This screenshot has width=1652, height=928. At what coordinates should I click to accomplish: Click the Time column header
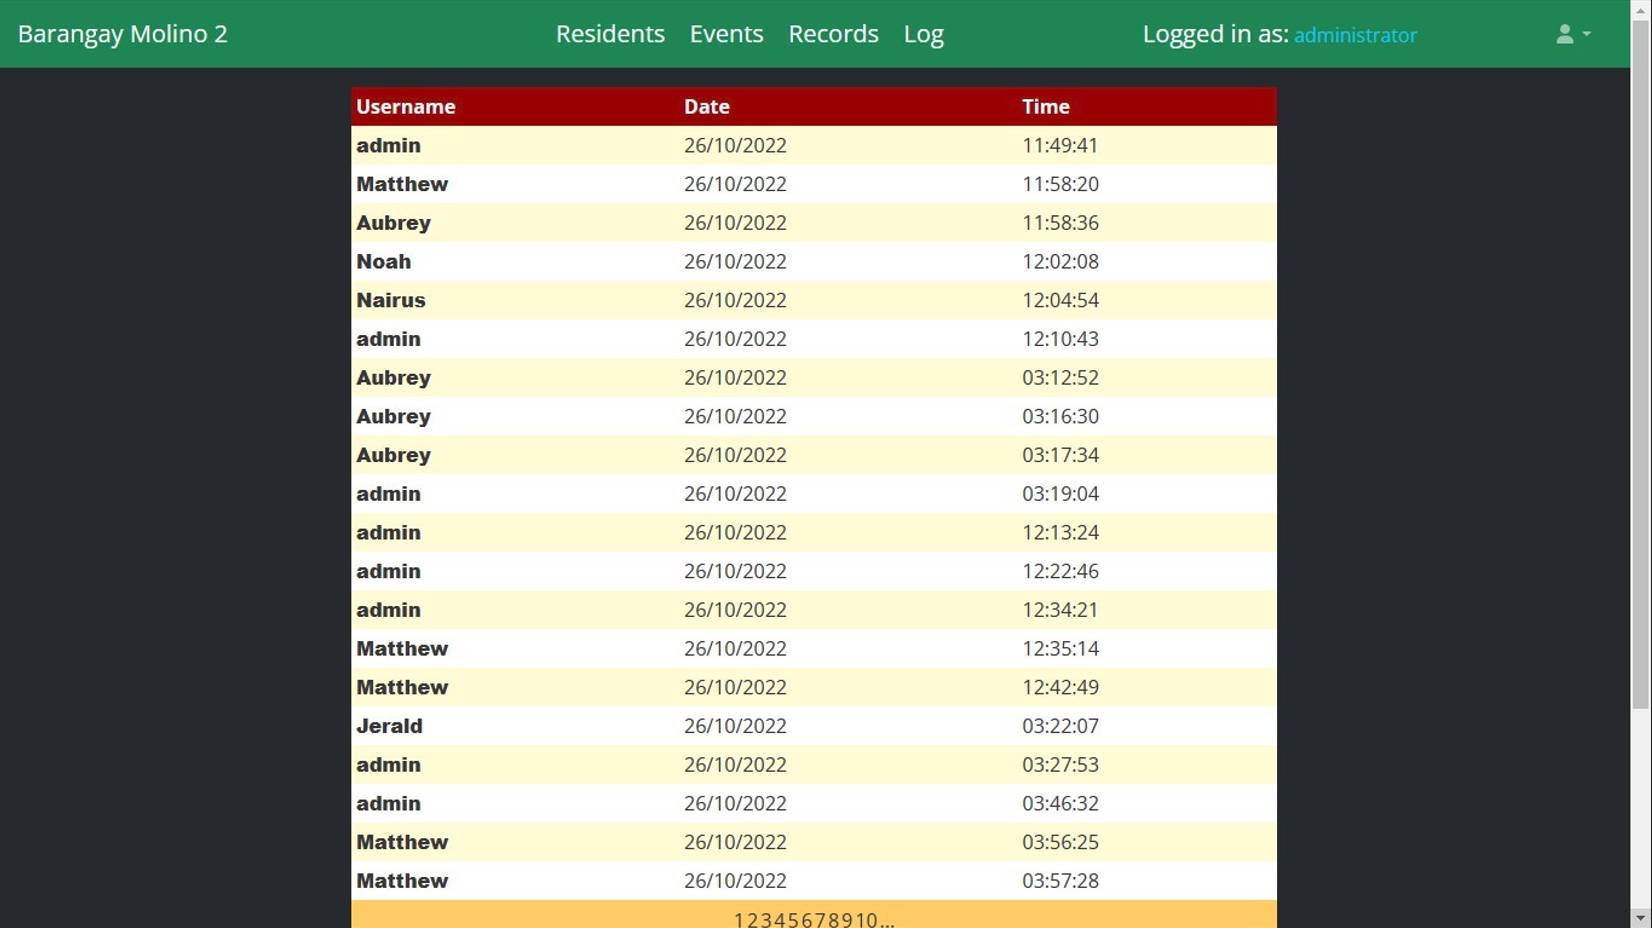click(x=1045, y=107)
